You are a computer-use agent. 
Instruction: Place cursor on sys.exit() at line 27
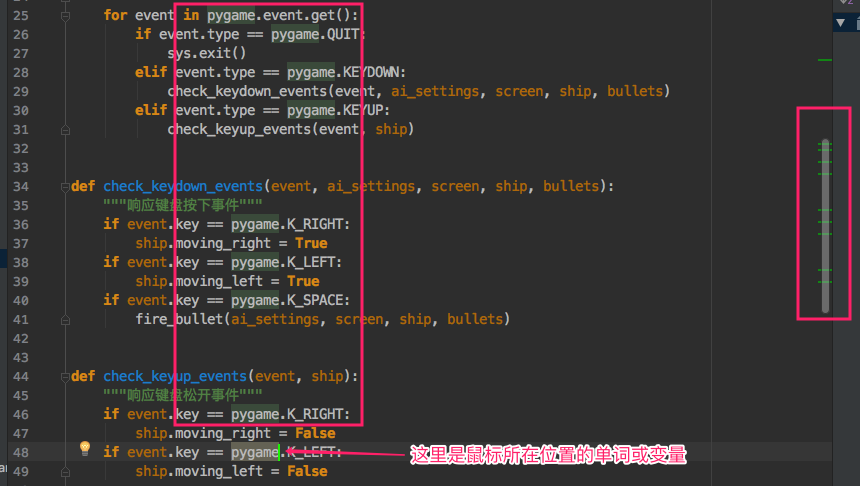(207, 54)
